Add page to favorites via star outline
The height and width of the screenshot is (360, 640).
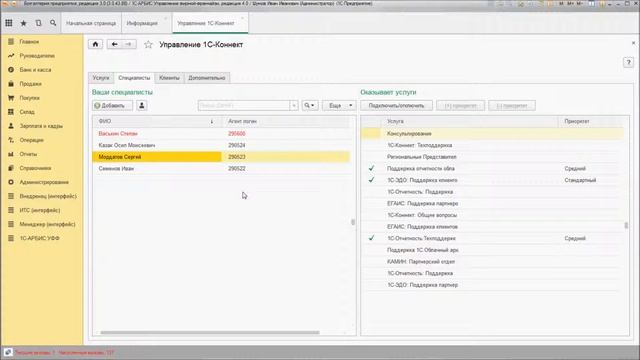pos(148,44)
